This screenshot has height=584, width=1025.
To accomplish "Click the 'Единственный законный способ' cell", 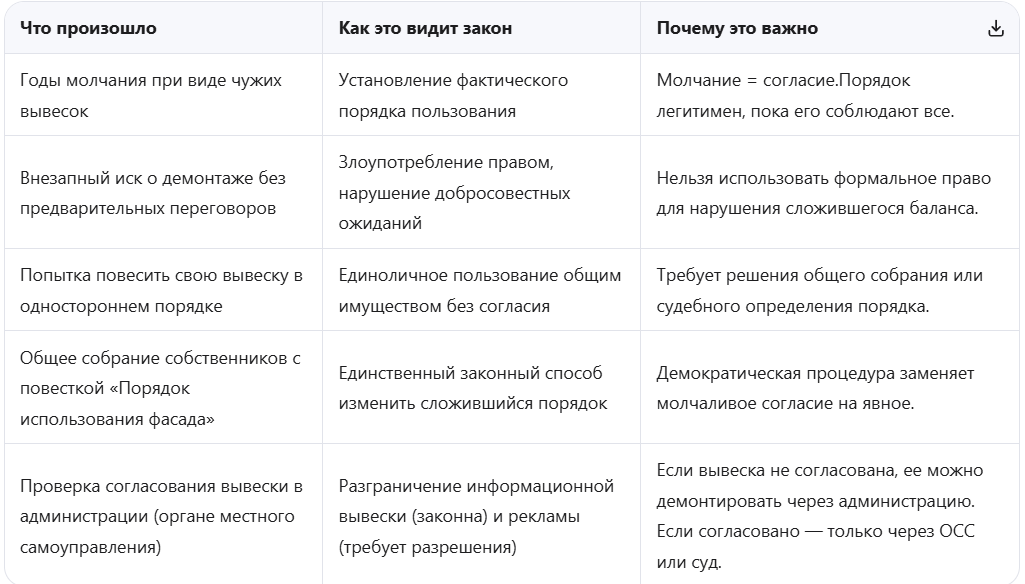I will click(481, 387).
